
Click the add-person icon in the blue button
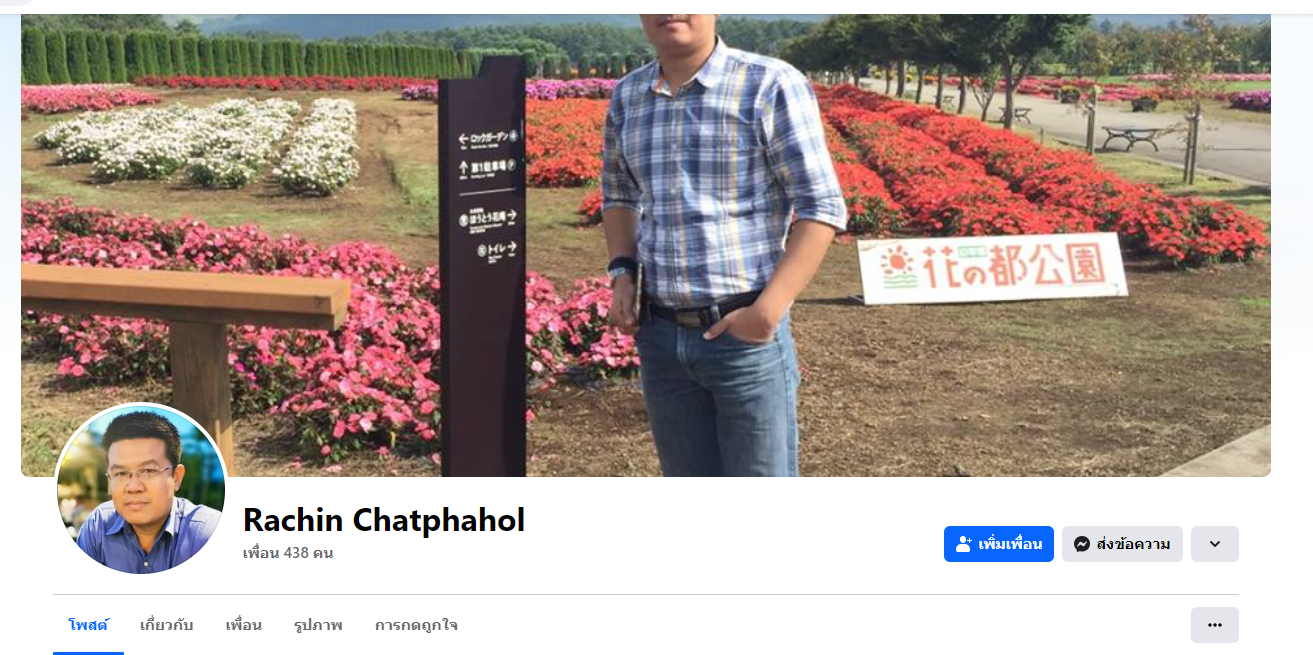tap(964, 544)
